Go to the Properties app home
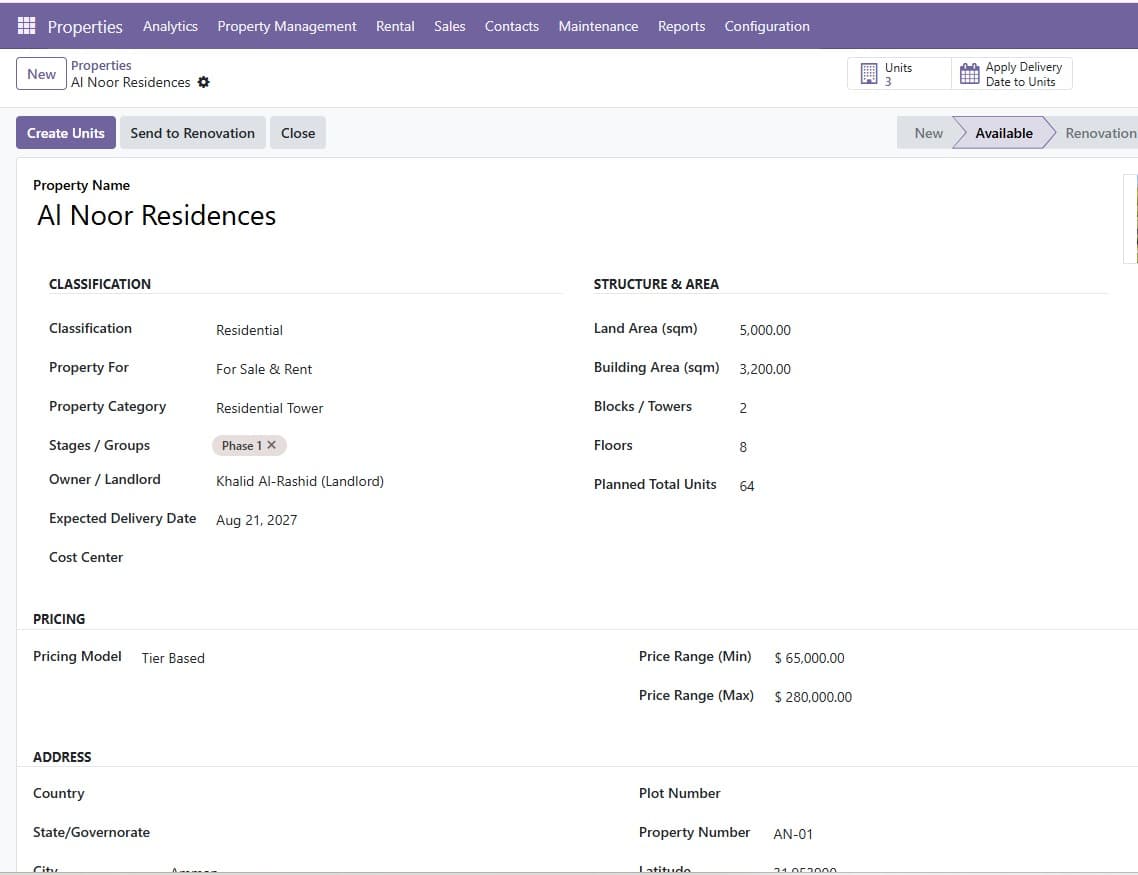 (x=85, y=27)
